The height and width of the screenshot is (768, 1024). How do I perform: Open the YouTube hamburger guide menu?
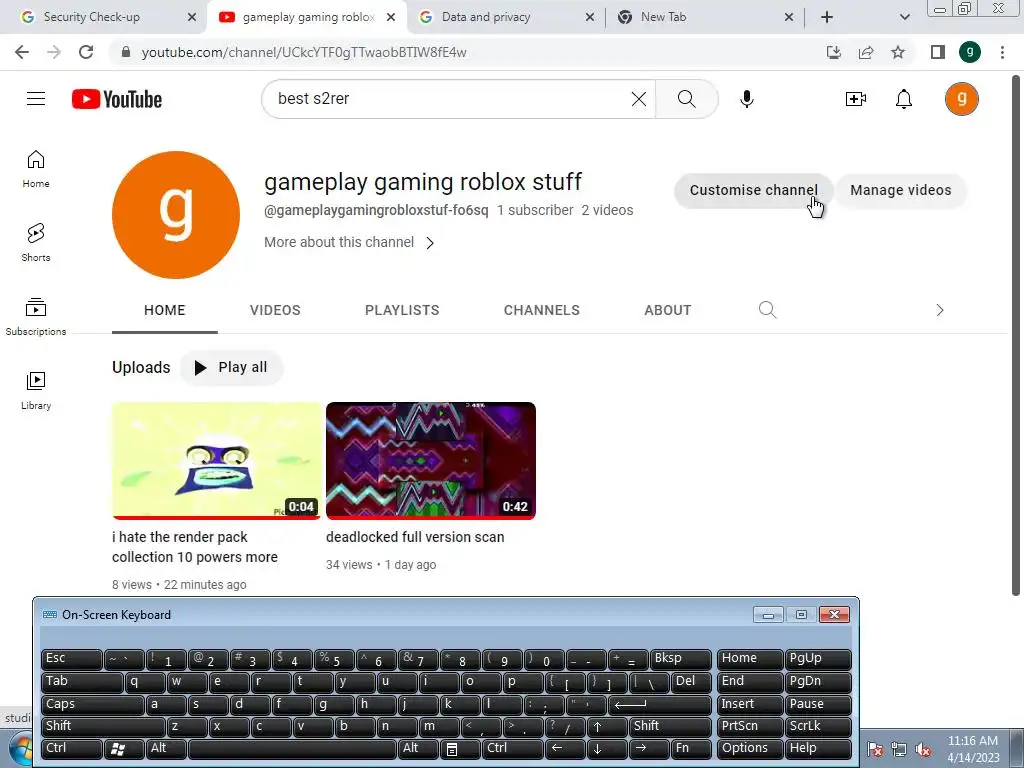pyautogui.click(x=36, y=99)
